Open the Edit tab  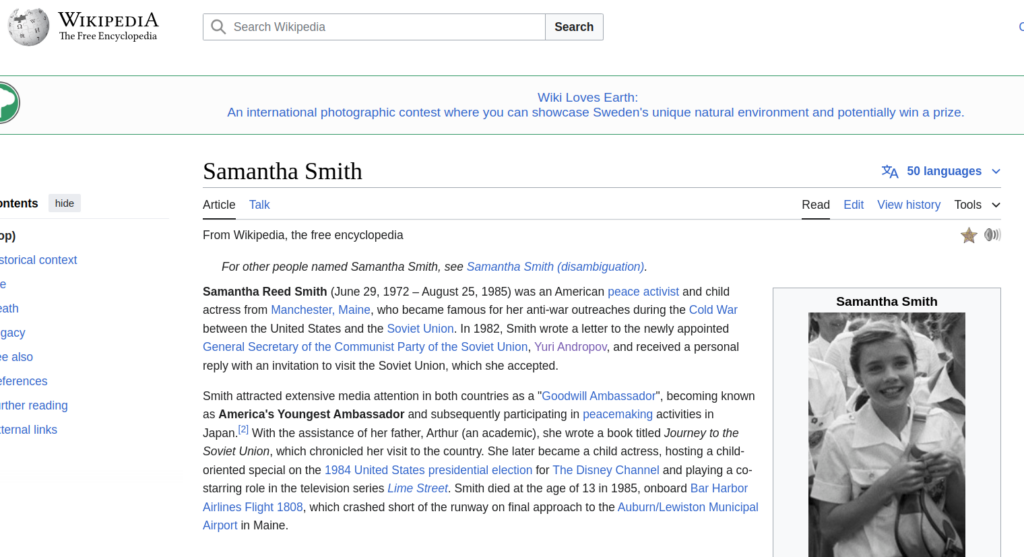point(853,205)
